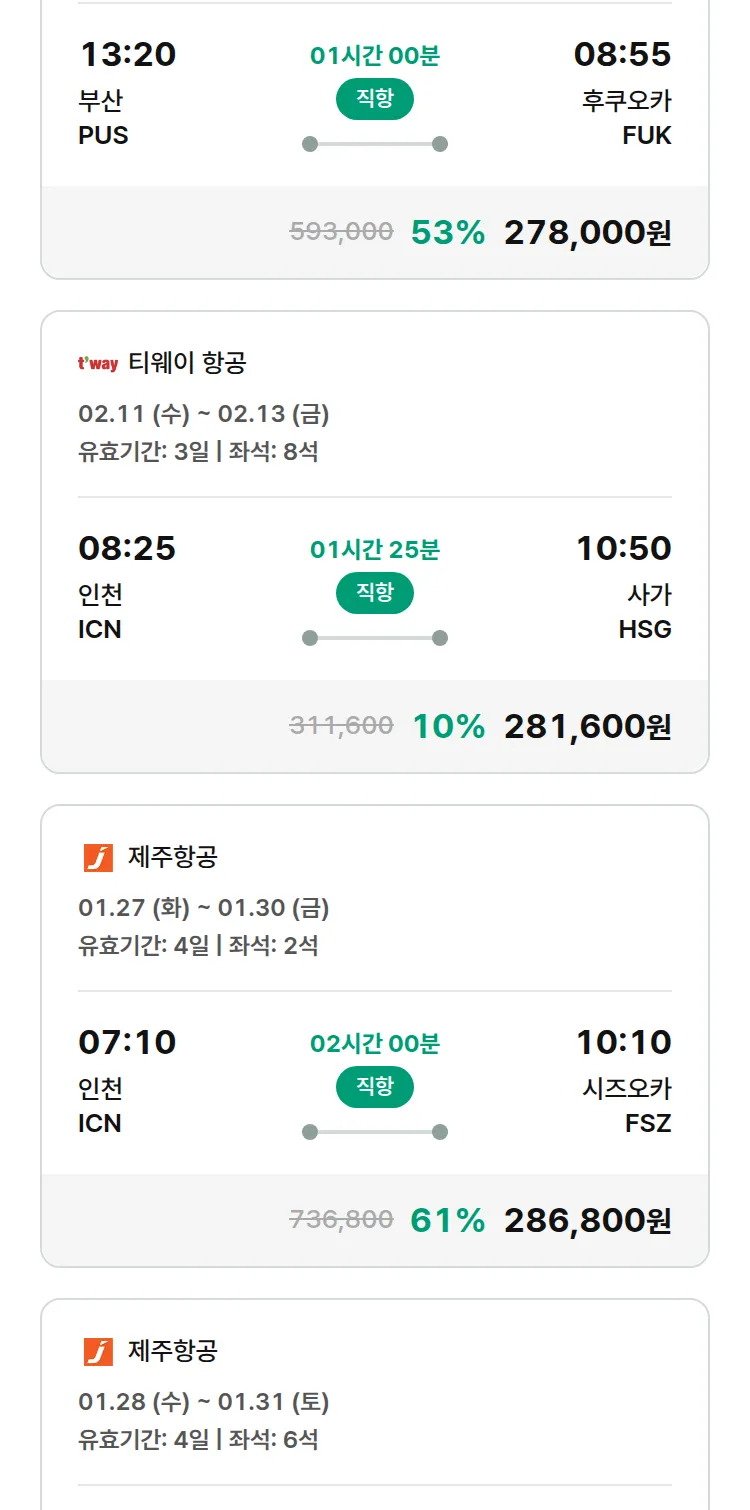Open the 제주항공 01.27 flight card title
The height and width of the screenshot is (1510, 750).
coord(173,858)
